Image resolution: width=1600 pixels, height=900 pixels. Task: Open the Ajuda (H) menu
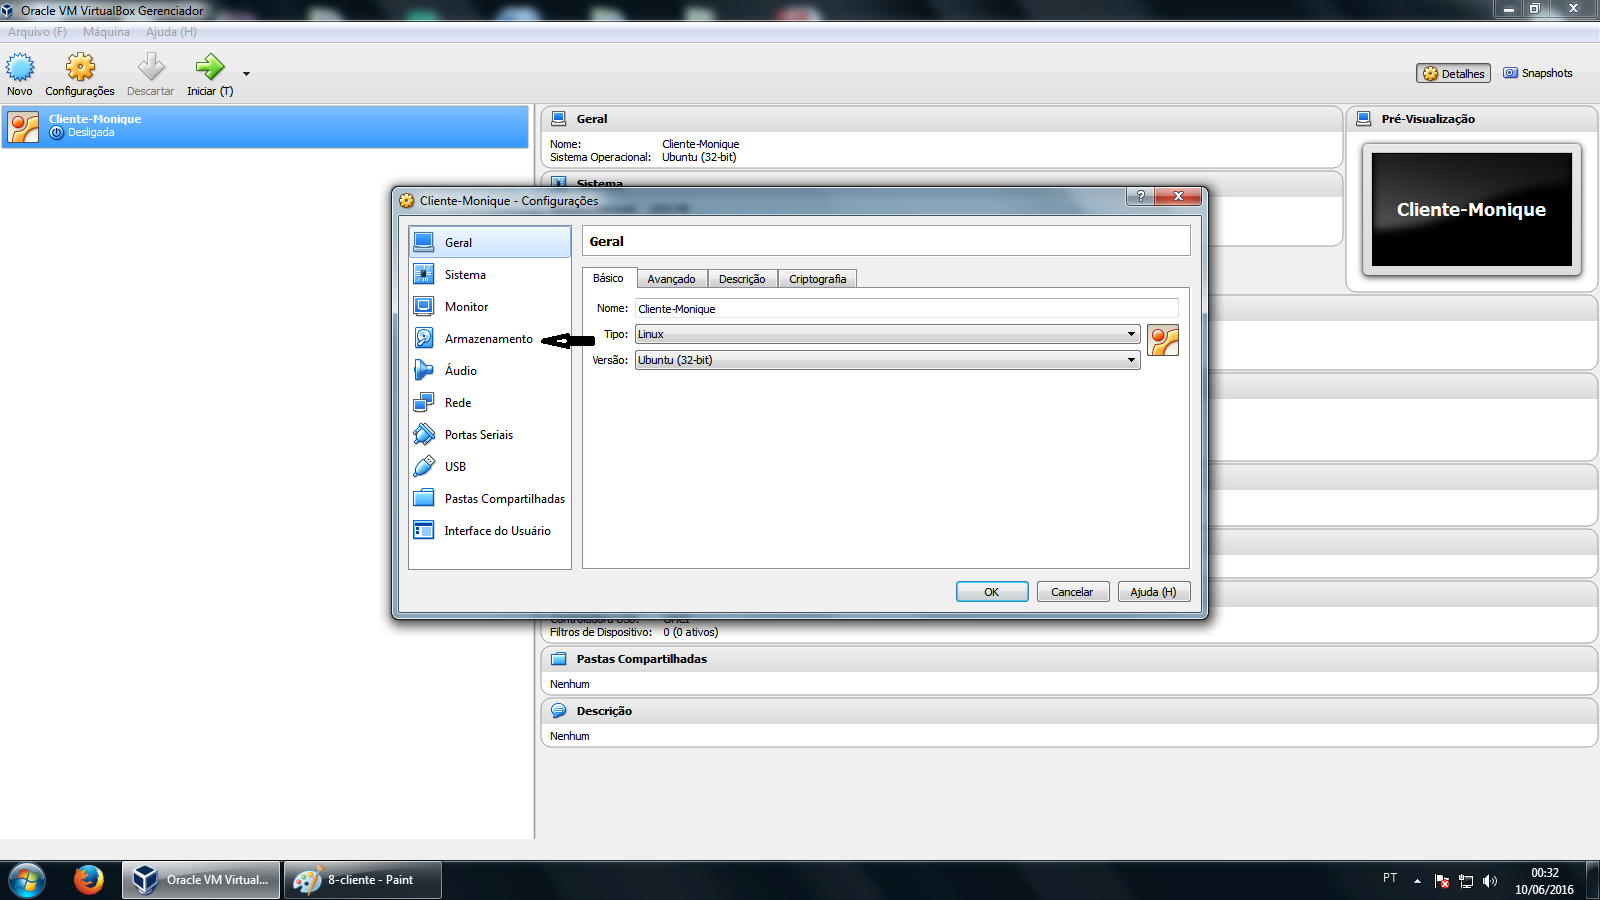point(171,32)
